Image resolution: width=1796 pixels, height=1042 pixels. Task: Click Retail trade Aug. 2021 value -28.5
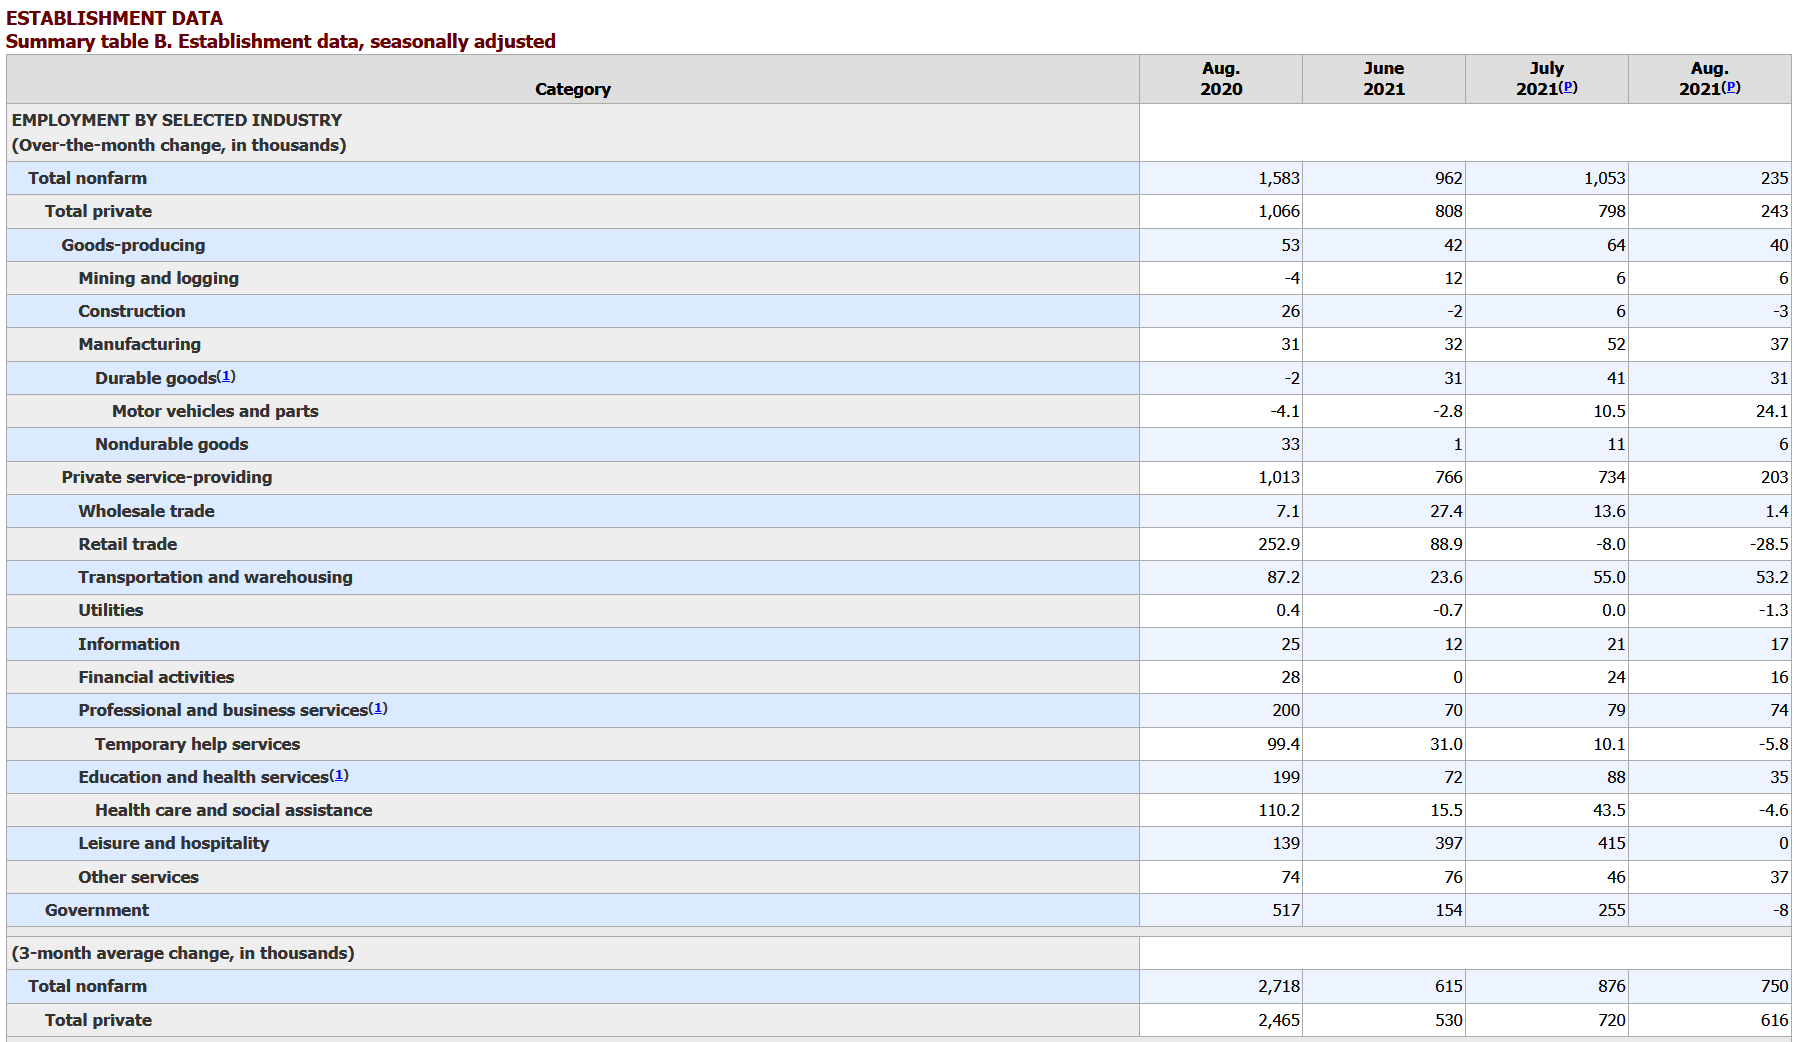(x=1769, y=544)
